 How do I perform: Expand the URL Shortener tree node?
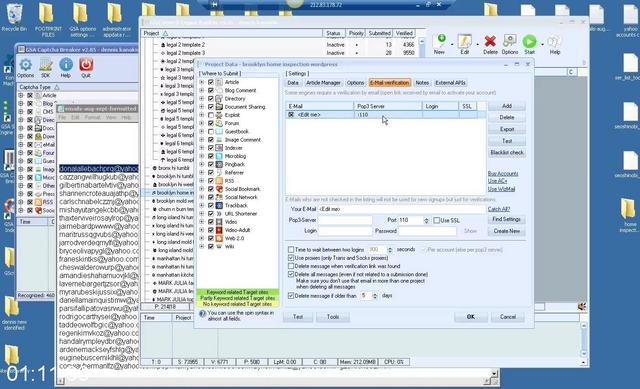(x=202, y=213)
